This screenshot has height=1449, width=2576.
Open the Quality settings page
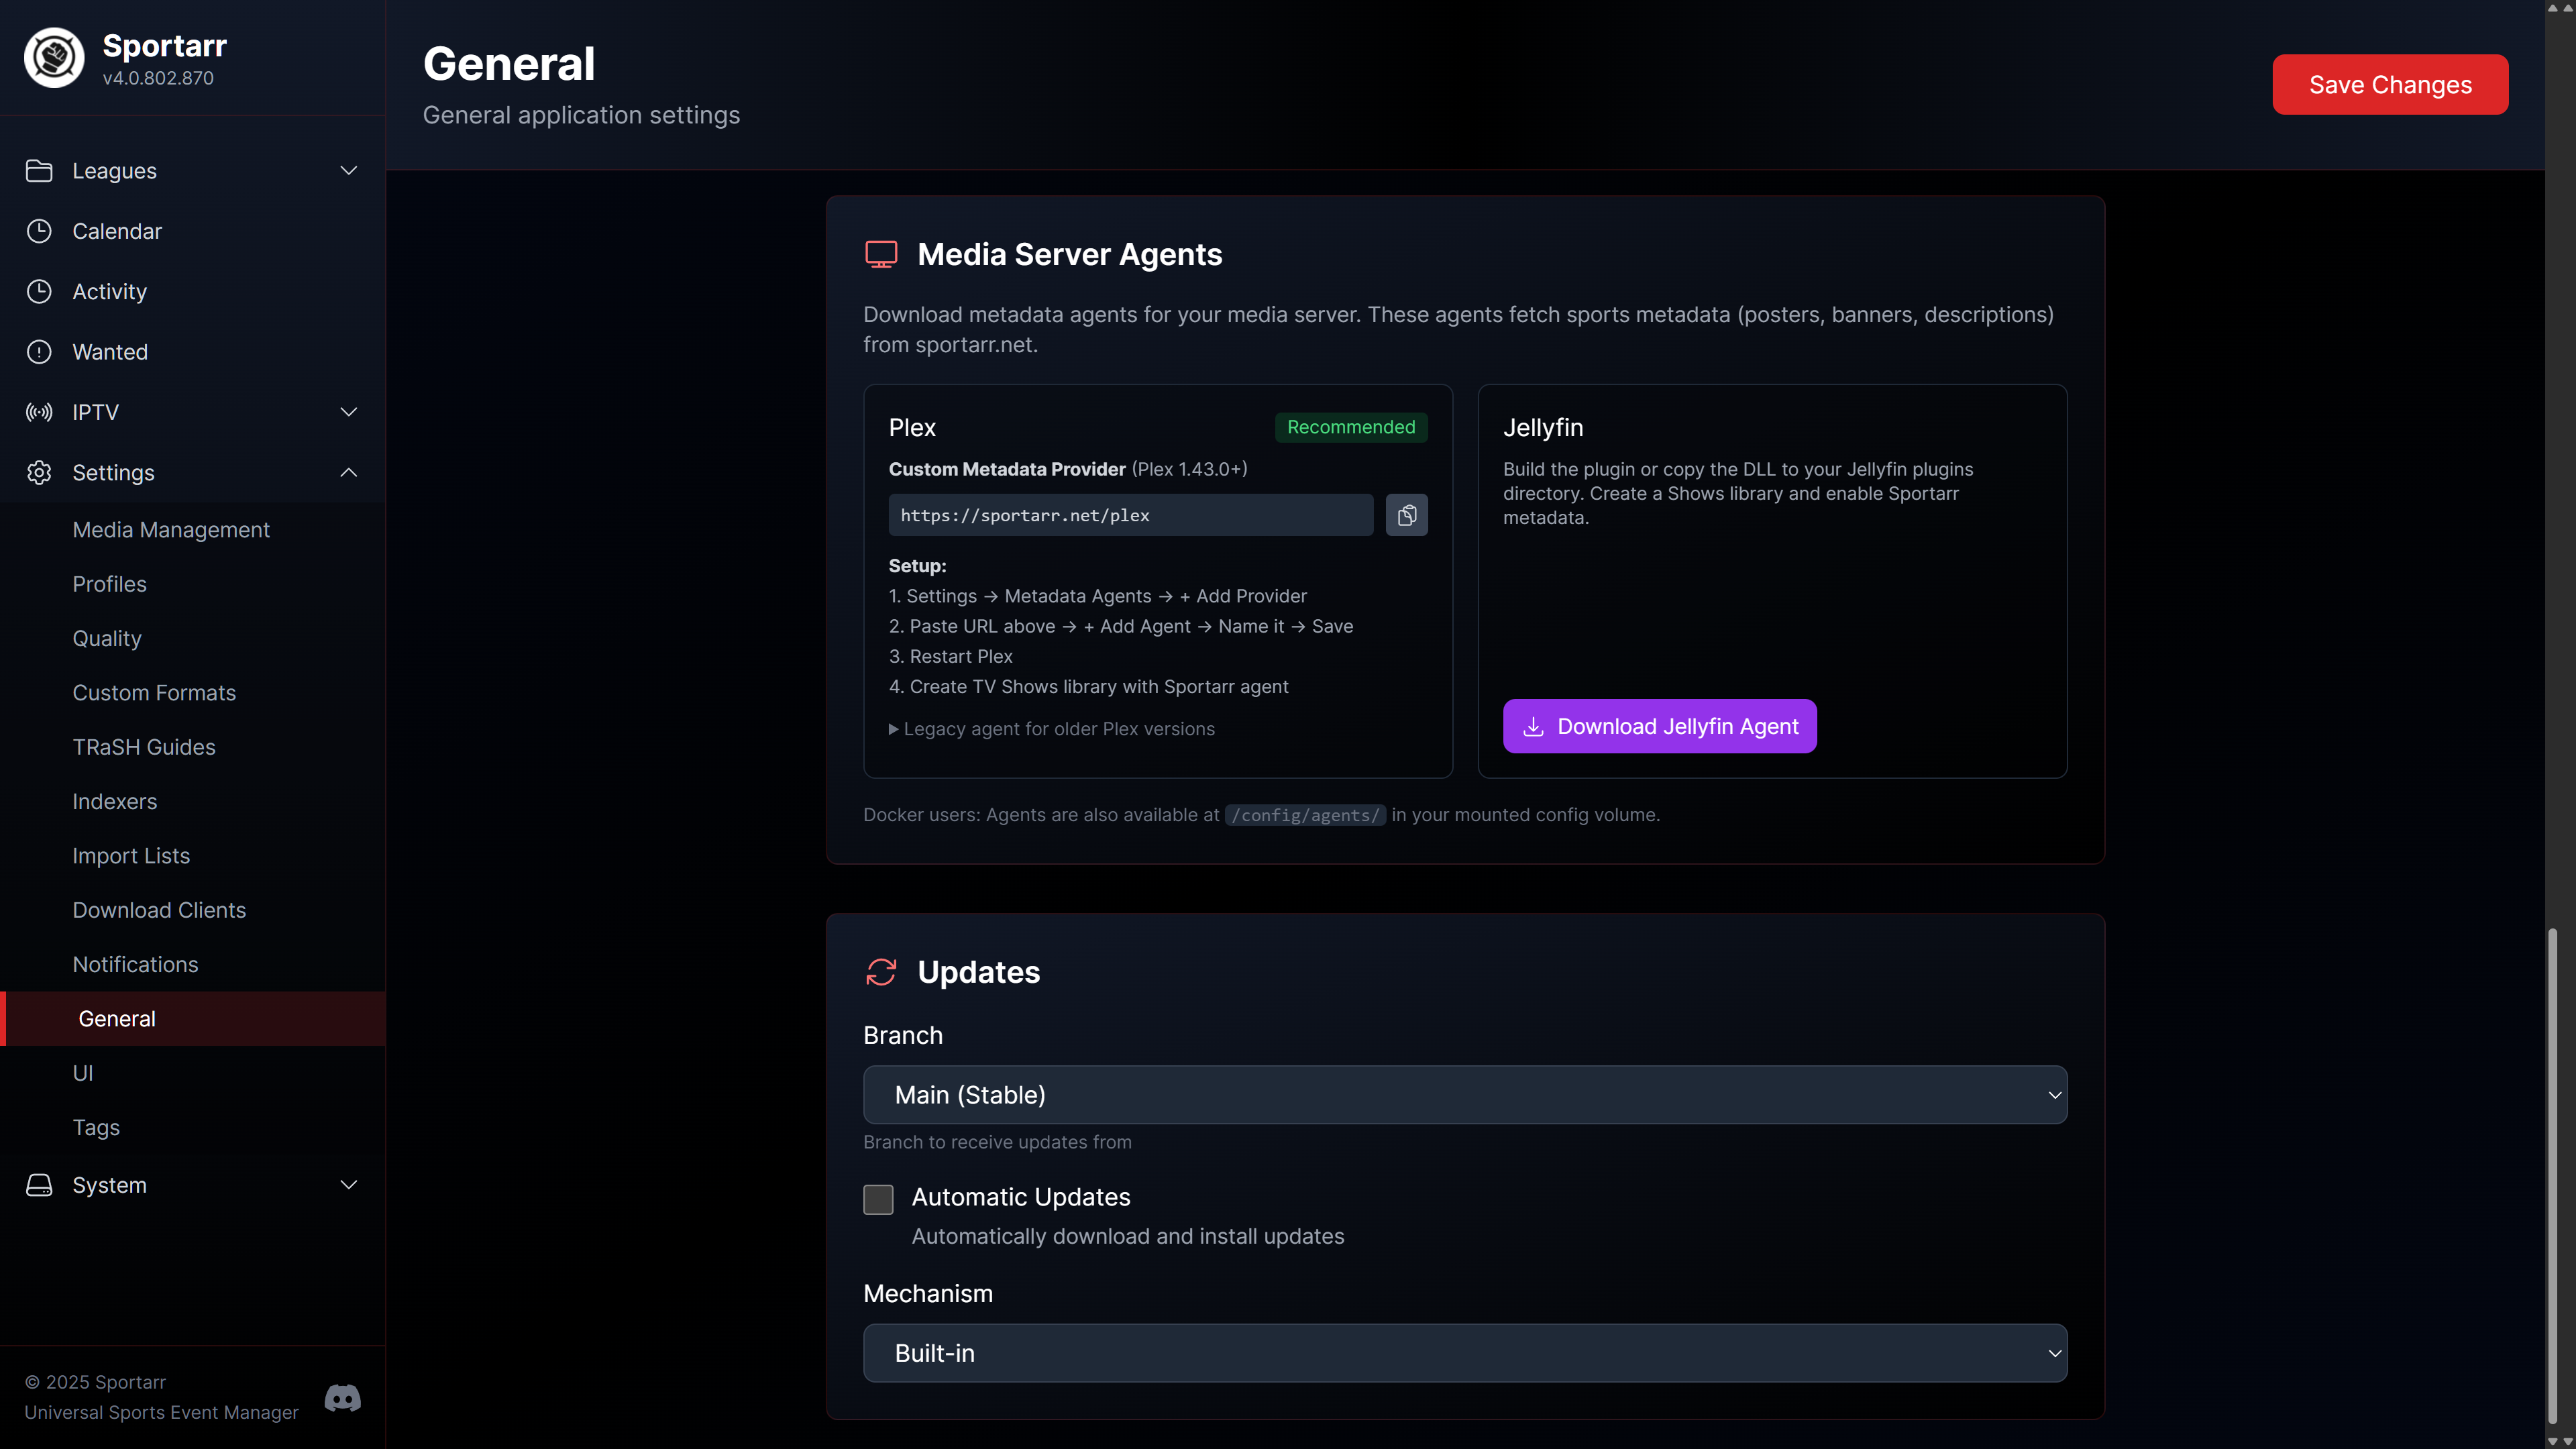tap(107, 638)
